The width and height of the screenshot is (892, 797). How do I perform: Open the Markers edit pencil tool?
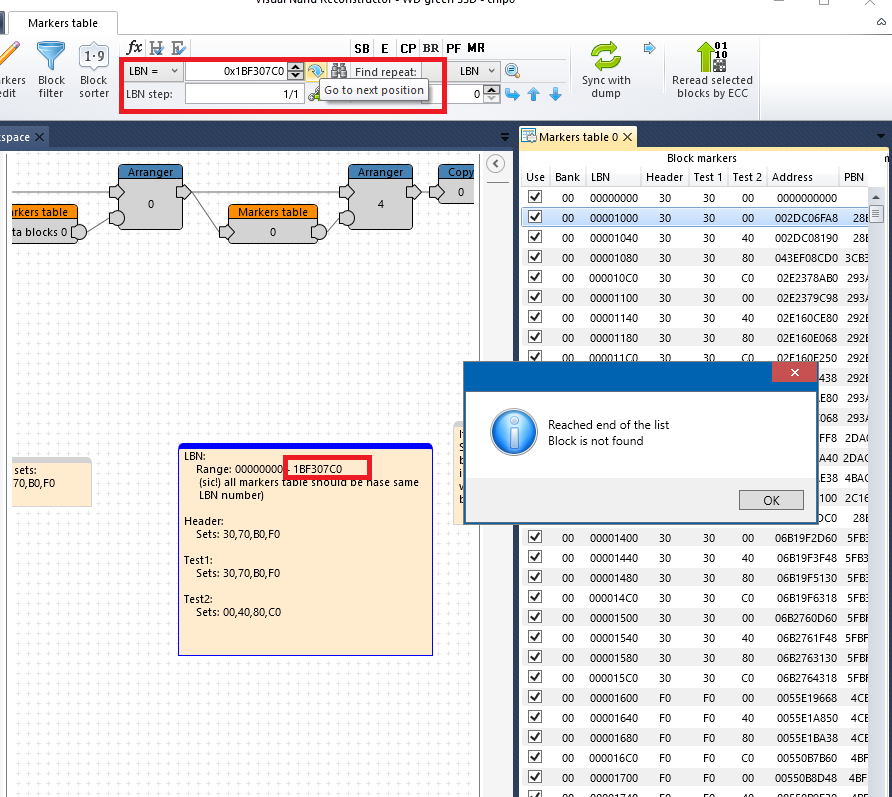coord(10,69)
